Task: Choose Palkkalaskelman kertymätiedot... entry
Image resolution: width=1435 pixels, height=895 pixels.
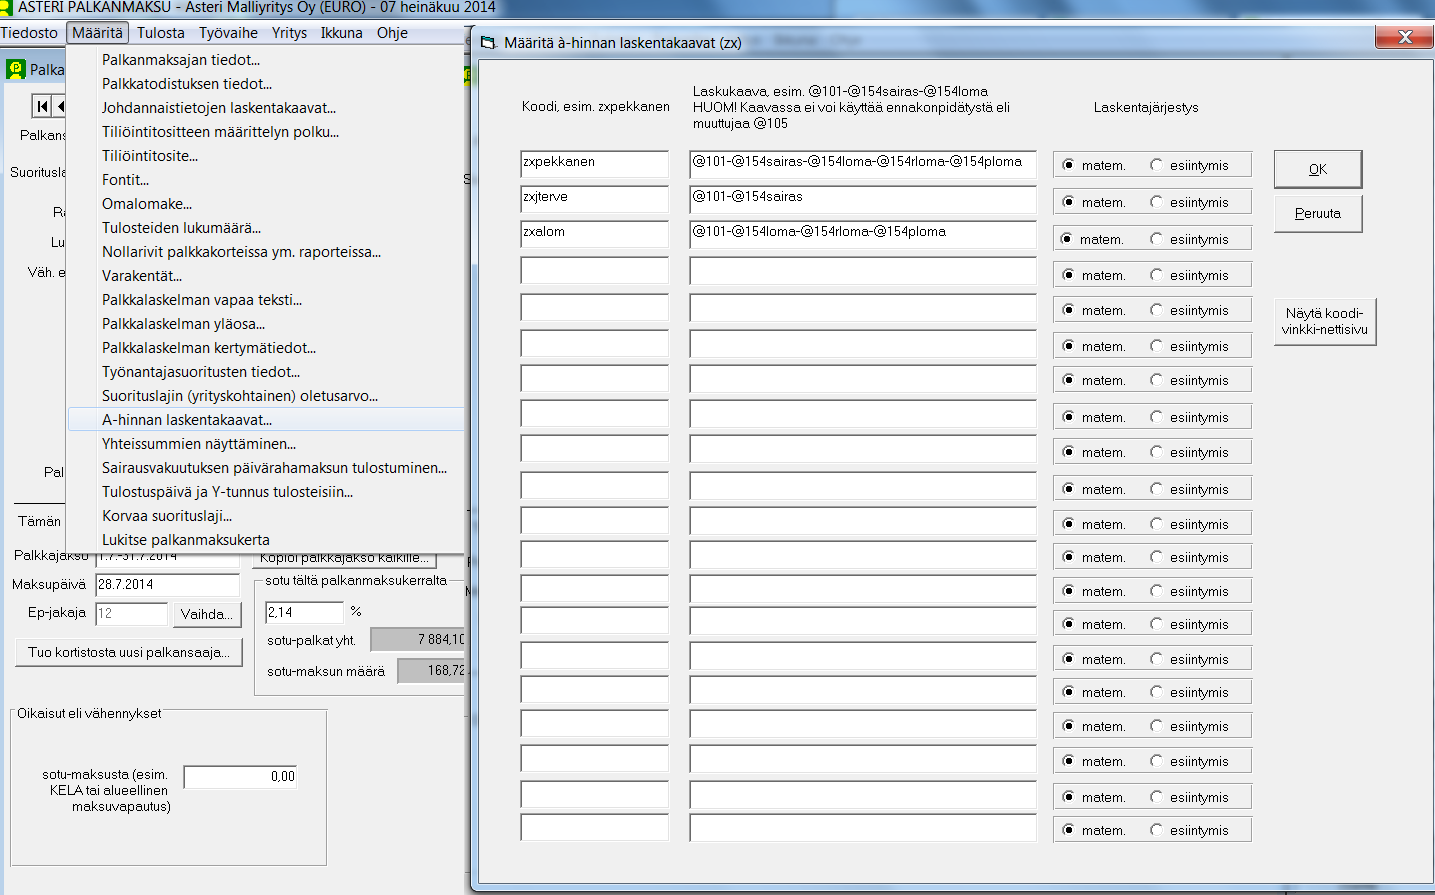Action: point(266,348)
